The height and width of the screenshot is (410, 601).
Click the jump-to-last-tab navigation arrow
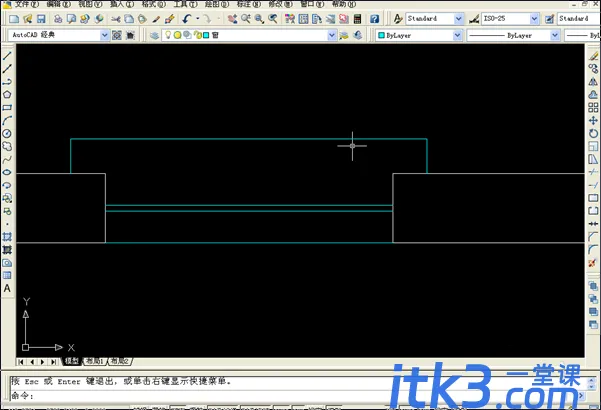coord(53,361)
